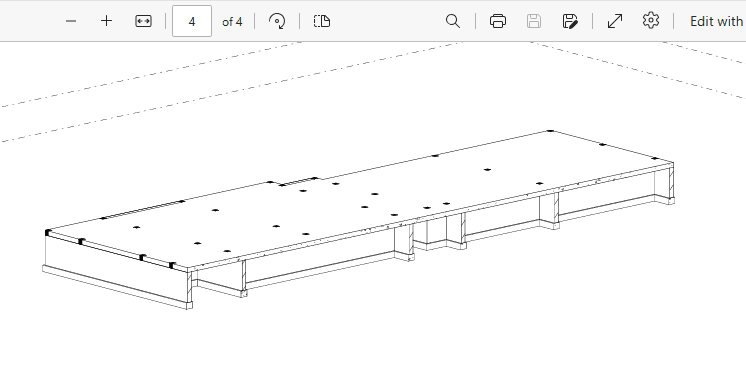Click the 'Edit with' button
This screenshot has width=746, height=374.
pos(716,21)
